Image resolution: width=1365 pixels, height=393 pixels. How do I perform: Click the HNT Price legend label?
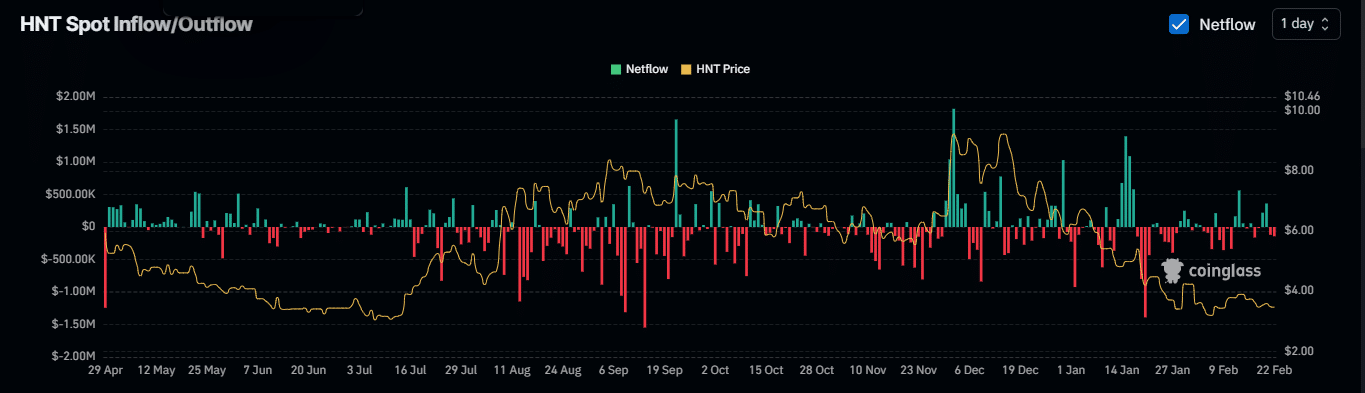723,70
